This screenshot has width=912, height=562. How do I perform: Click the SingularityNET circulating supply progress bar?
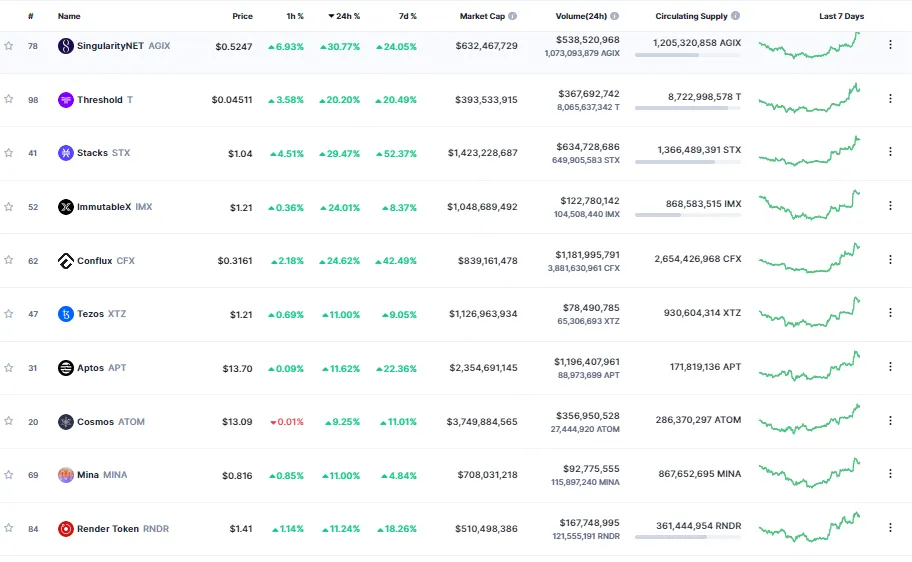click(688, 55)
